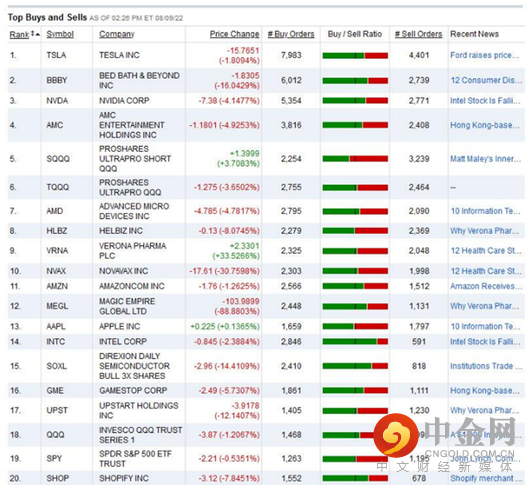Open '12 Consumer Dis...' news link
The height and width of the screenshot is (485, 530).
pos(486,80)
